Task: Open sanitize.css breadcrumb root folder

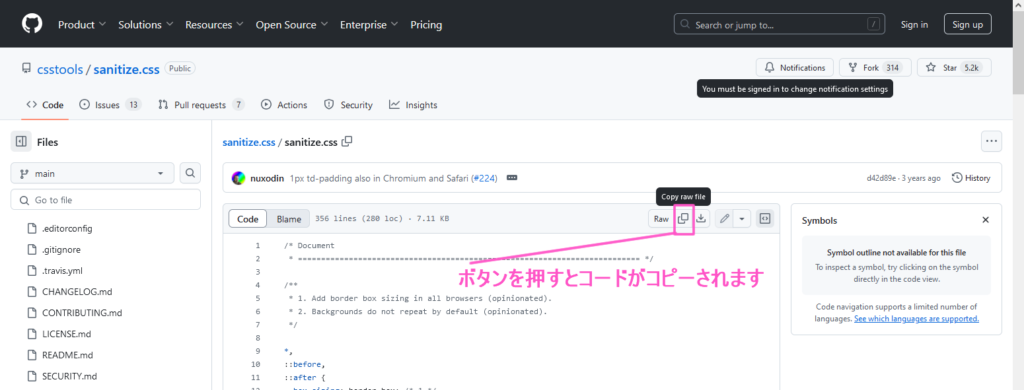Action: pyautogui.click(x=249, y=142)
